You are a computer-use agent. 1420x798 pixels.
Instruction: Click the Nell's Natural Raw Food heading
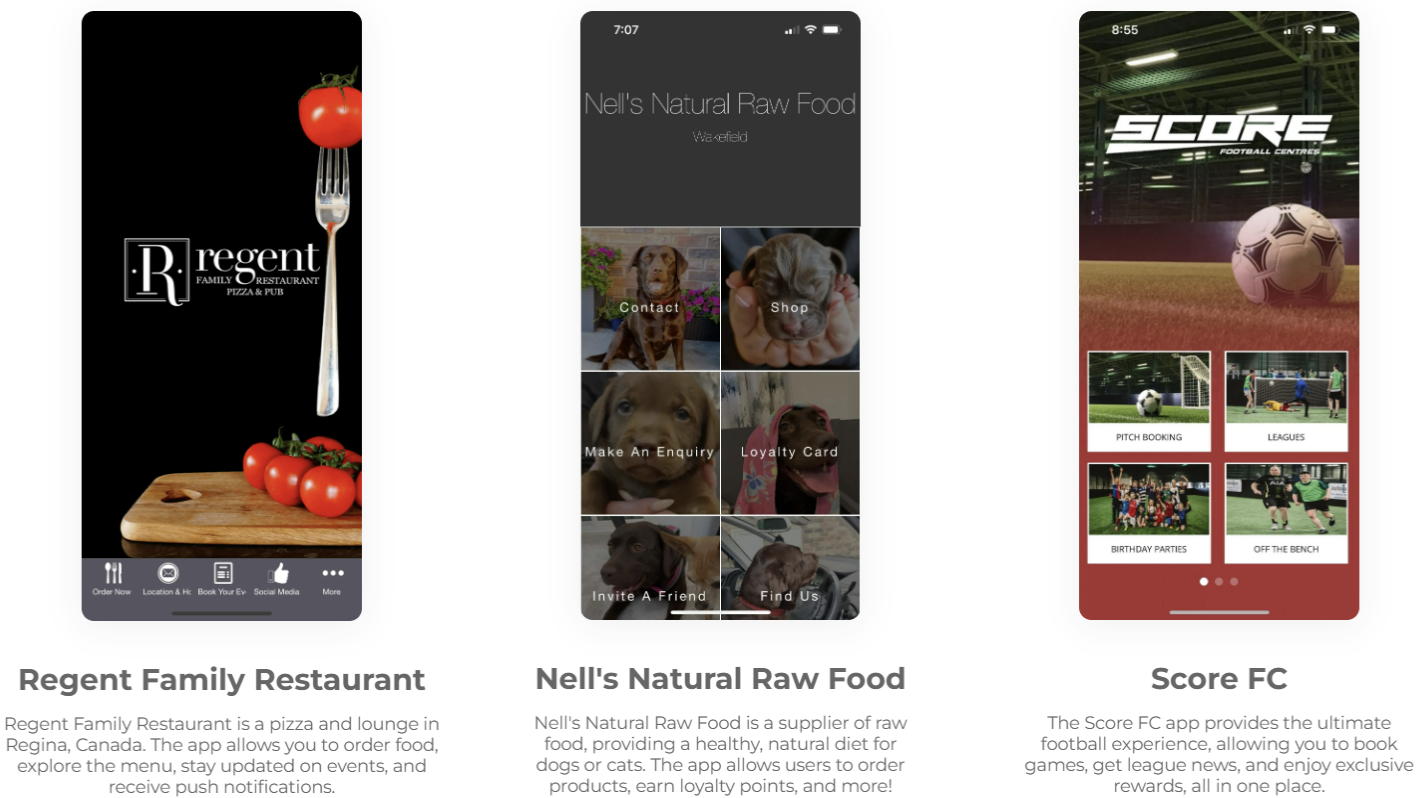pyautogui.click(x=720, y=679)
